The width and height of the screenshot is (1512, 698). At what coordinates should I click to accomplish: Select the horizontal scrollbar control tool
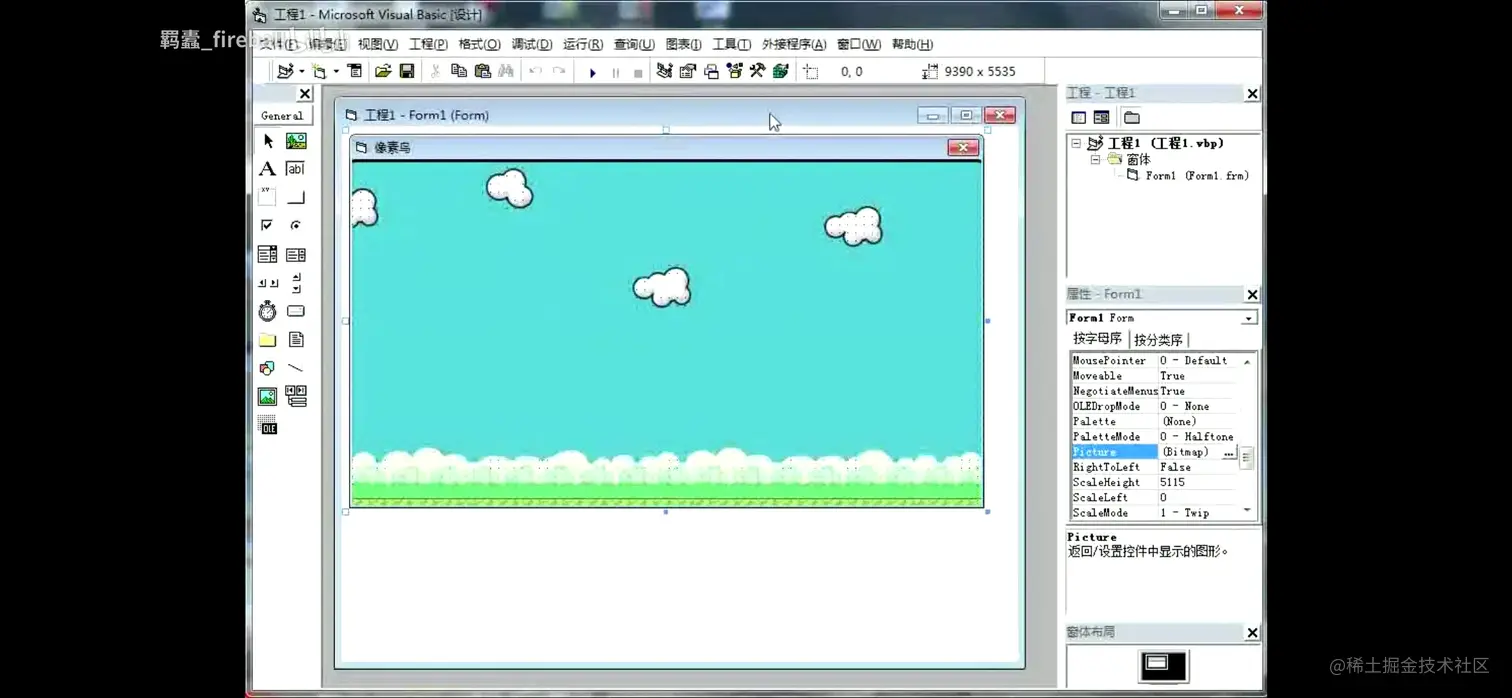[x=267, y=283]
